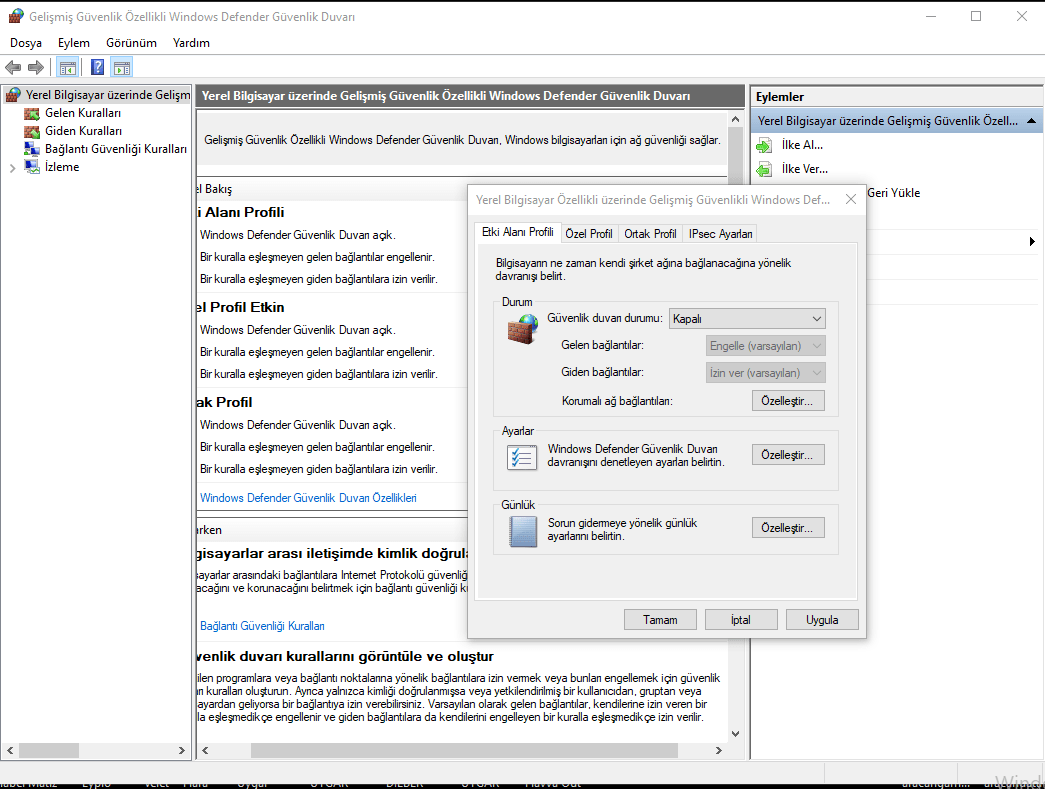Screen dimensions: 1045x789
Task: Click Geri Yükle in the Eylemler pane
Action: point(894,193)
